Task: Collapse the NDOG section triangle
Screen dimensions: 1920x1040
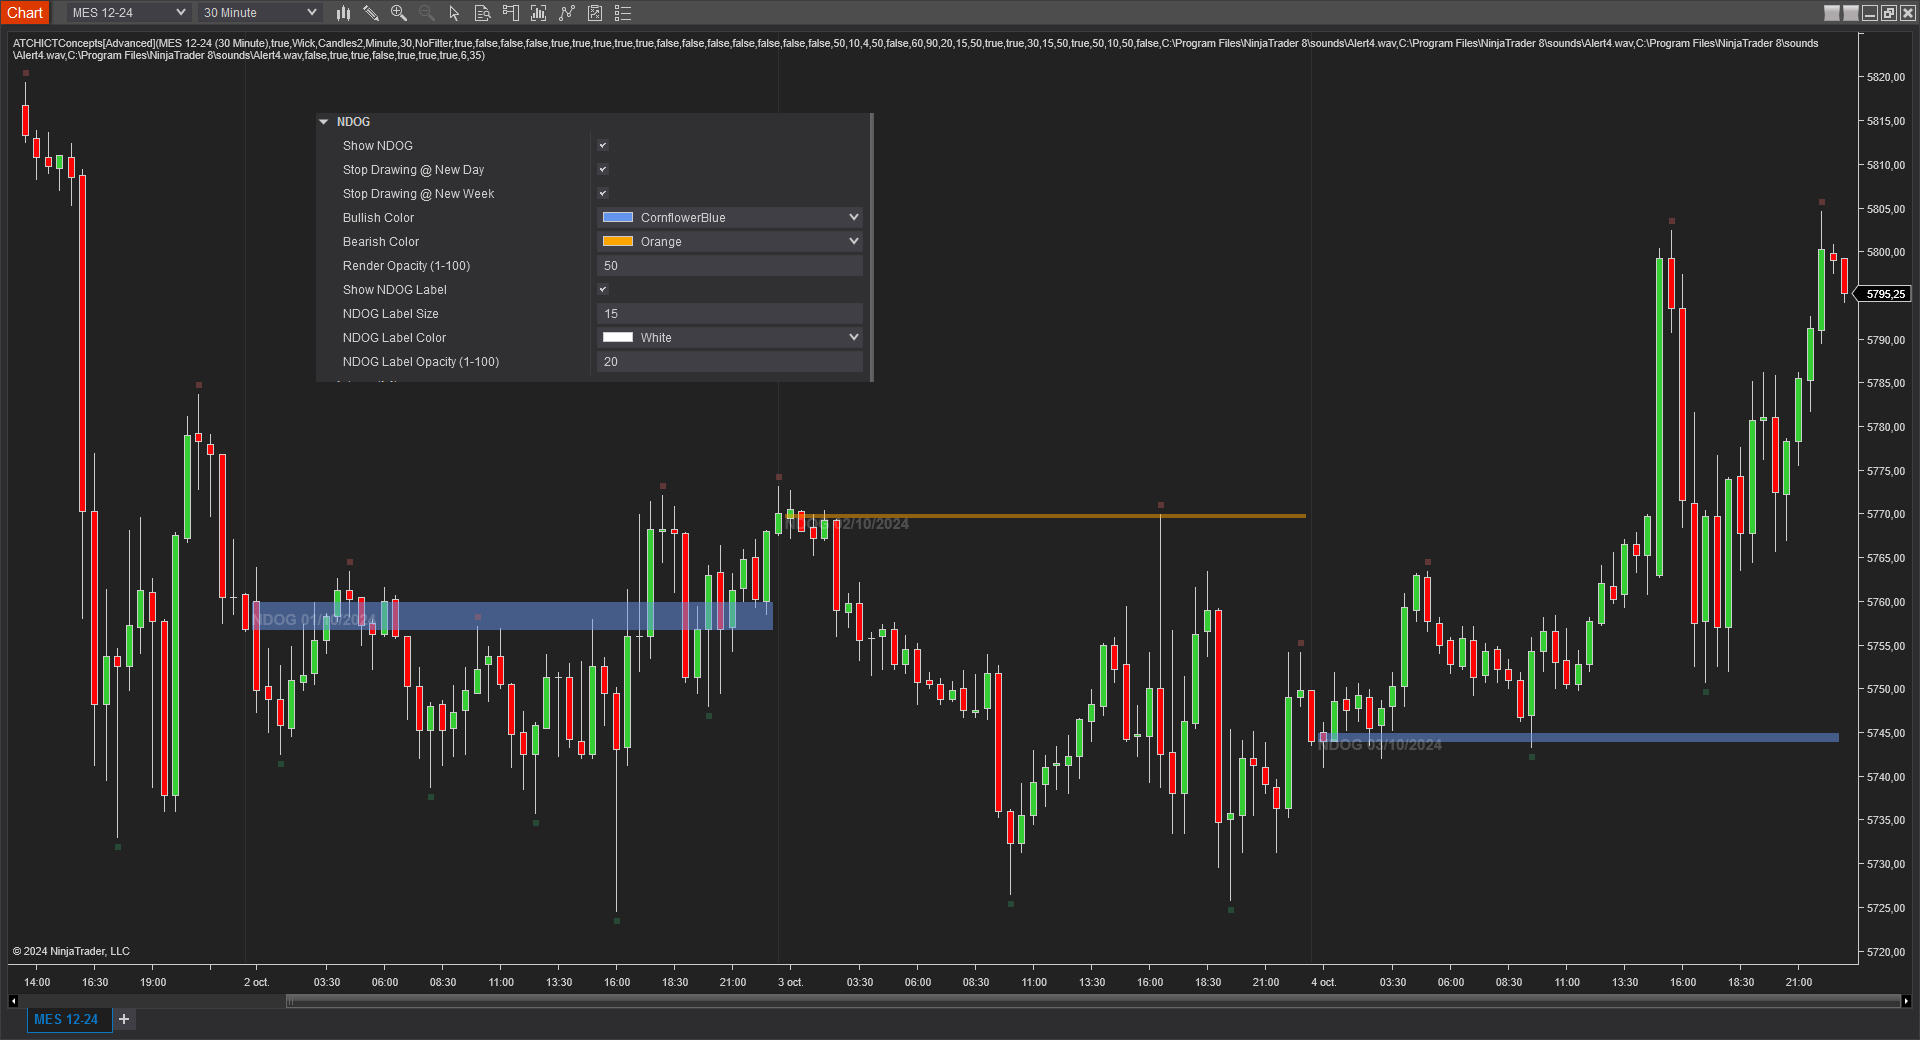Action: point(324,122)
